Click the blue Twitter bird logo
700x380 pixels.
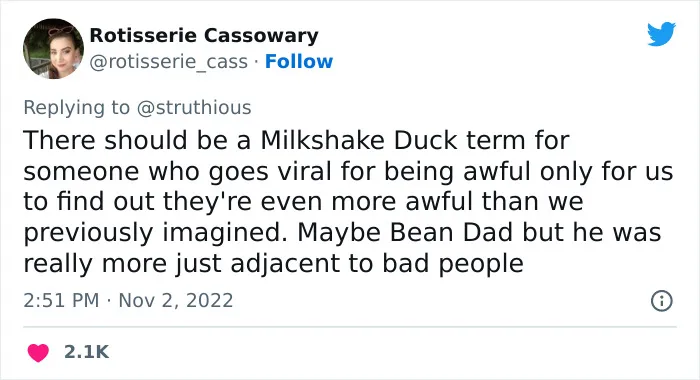pyautogui.click(x=662, y=33)
